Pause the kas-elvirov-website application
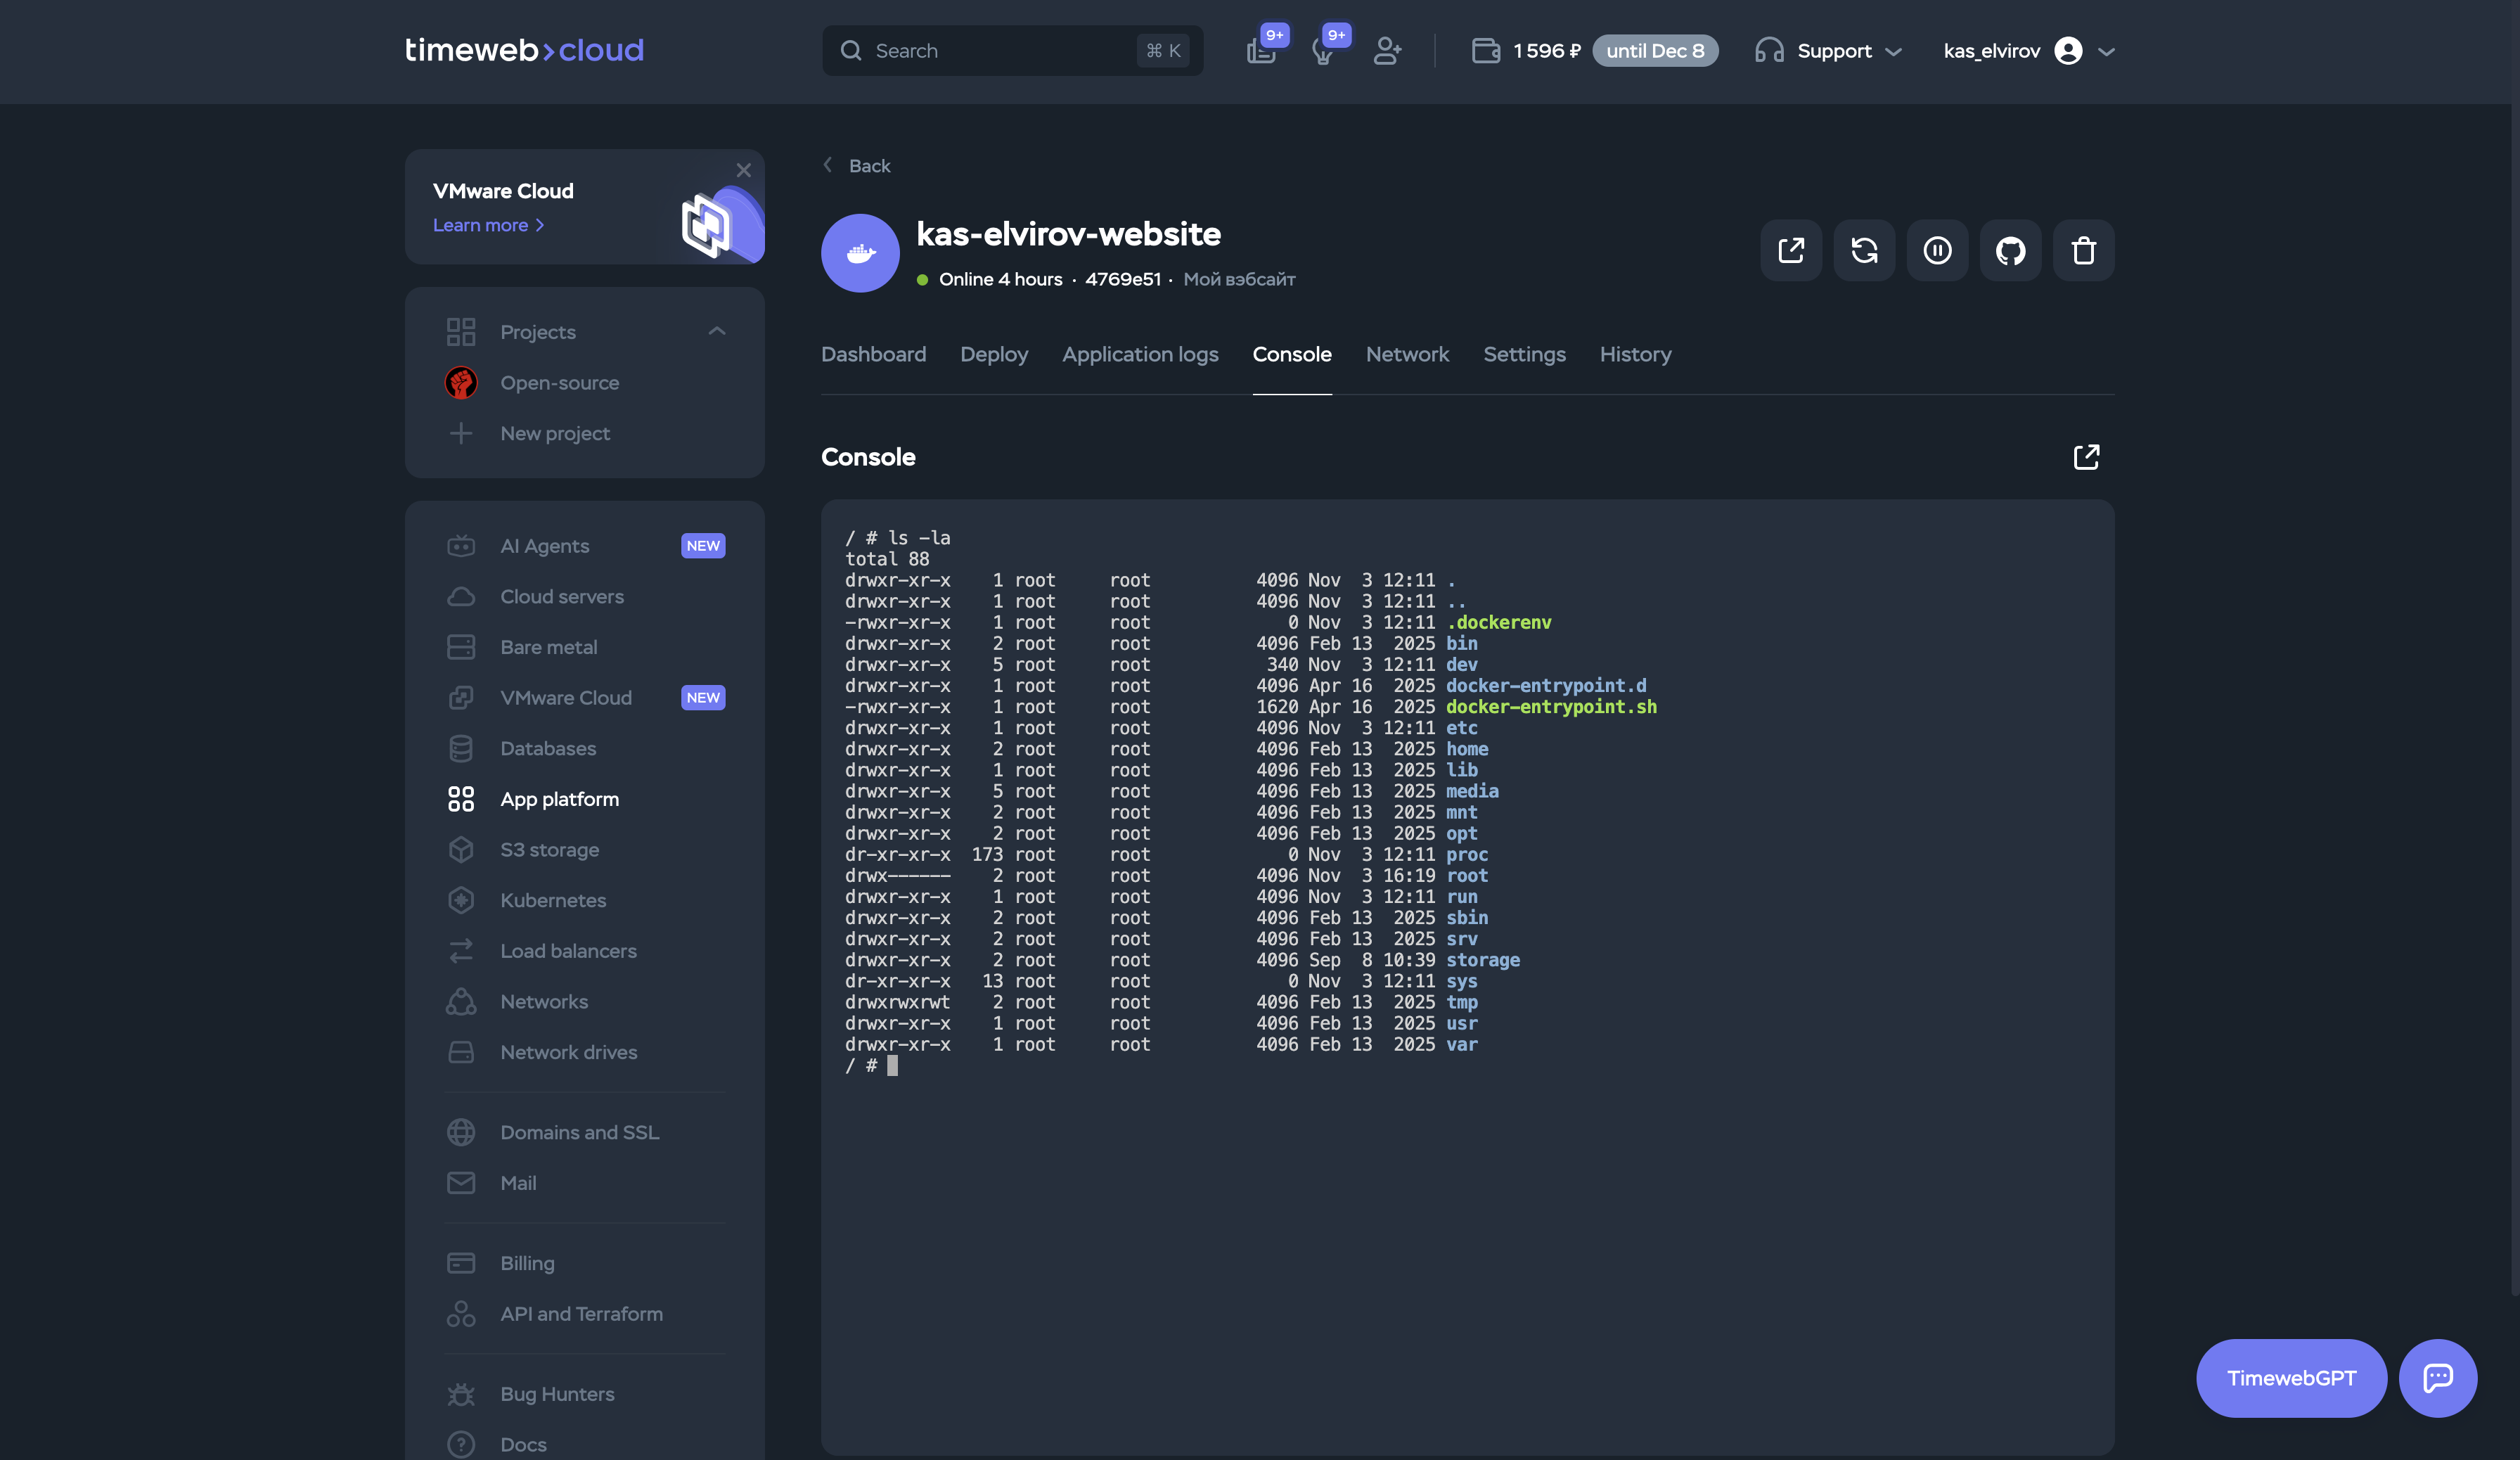 coord(1937,250)
